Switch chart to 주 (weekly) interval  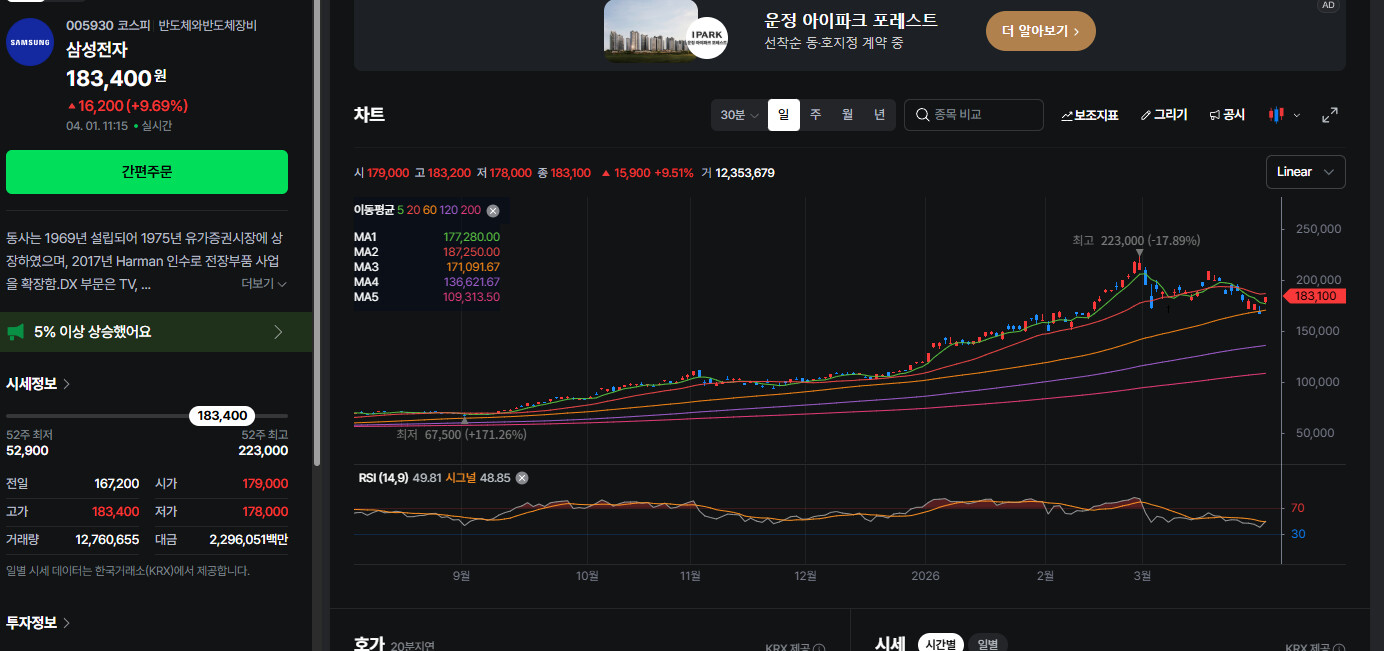[815, 115]
